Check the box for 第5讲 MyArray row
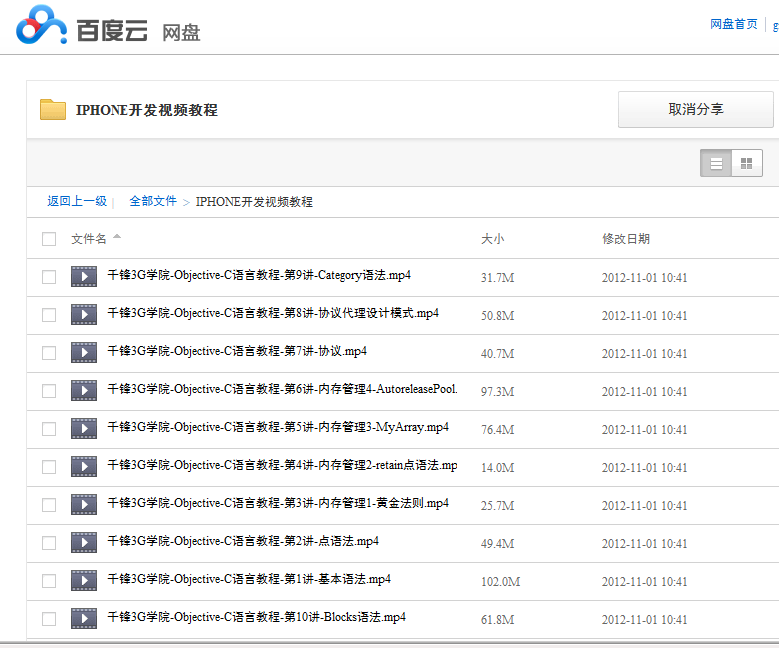 (x=49, y=429)
